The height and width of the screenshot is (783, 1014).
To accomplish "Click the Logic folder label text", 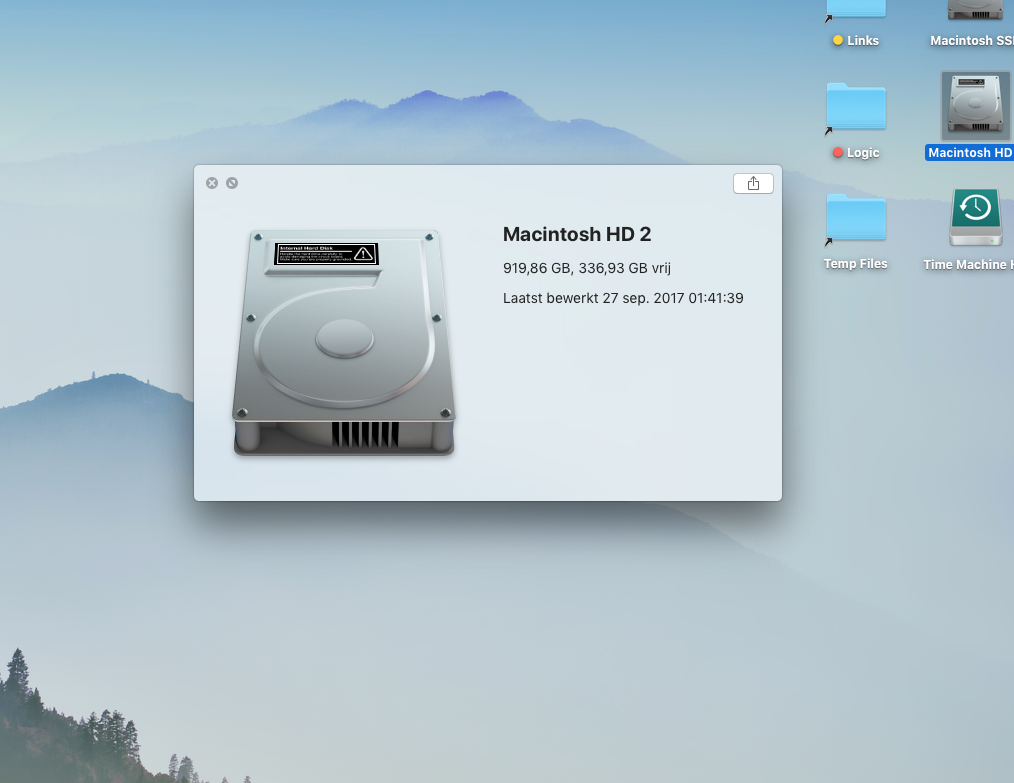I will click(863, 153).
